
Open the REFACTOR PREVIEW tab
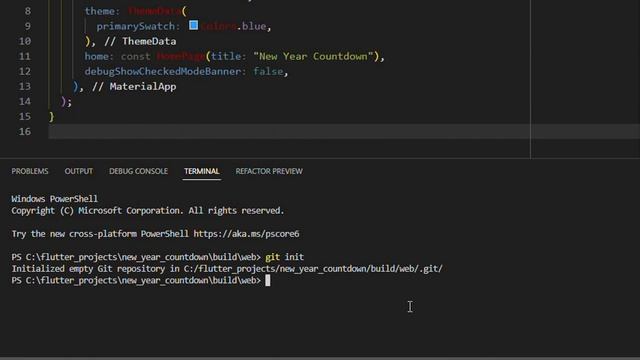point(269,171)
